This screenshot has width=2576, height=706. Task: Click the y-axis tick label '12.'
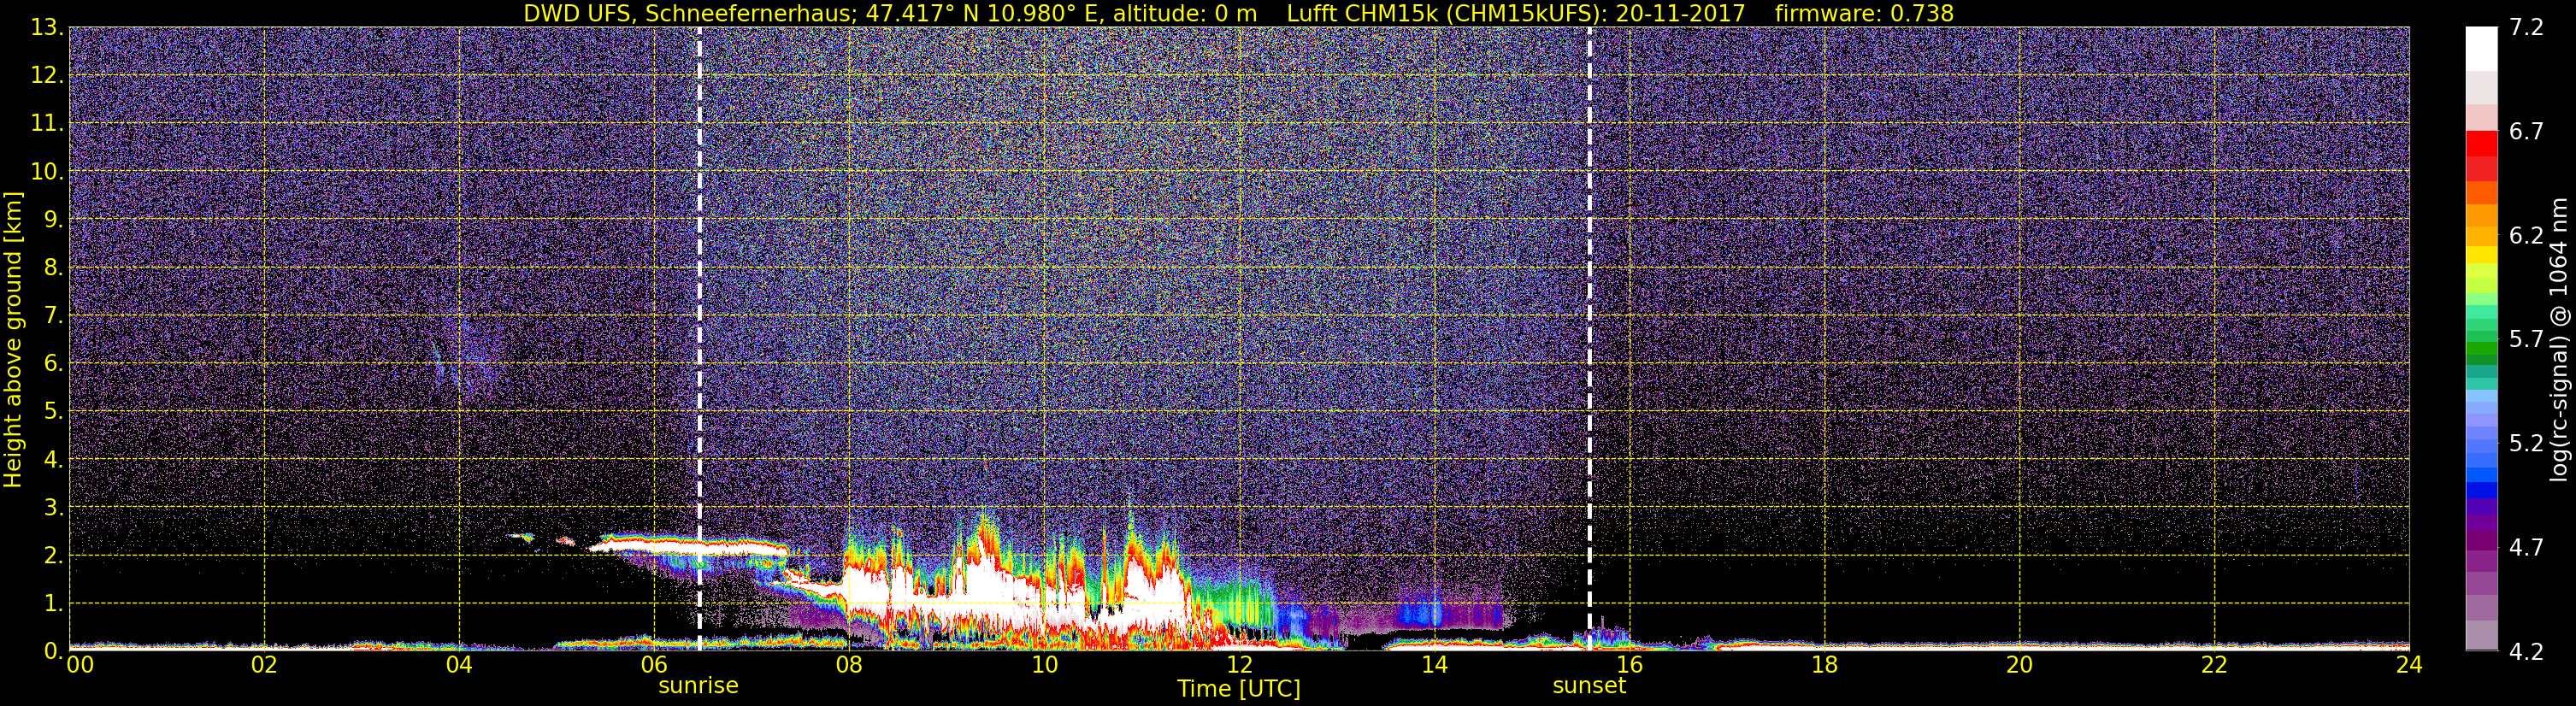(x=47, y=76)
